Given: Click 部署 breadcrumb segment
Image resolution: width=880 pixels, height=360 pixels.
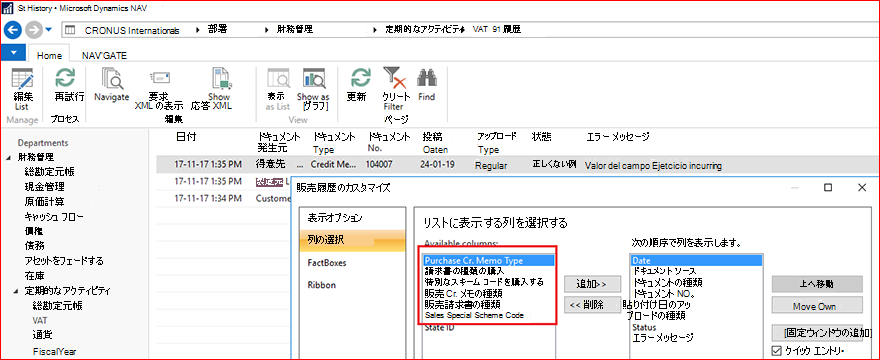Looking at the screenshot, I should point(217,30).
